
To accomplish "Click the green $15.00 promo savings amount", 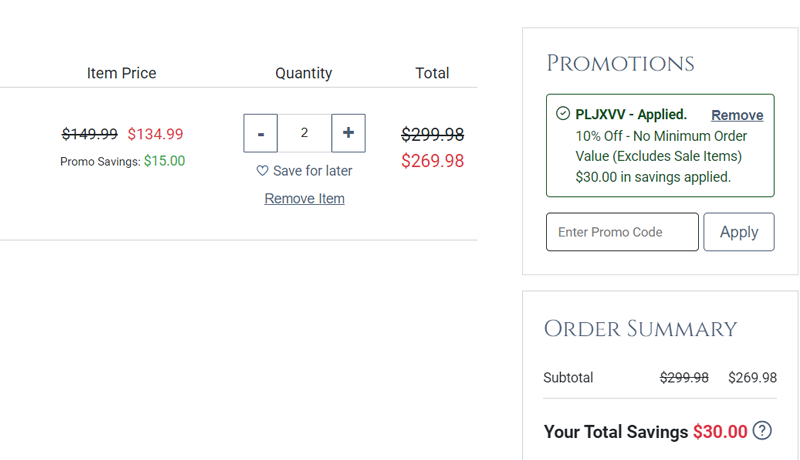I will click(x=164, y=161).
